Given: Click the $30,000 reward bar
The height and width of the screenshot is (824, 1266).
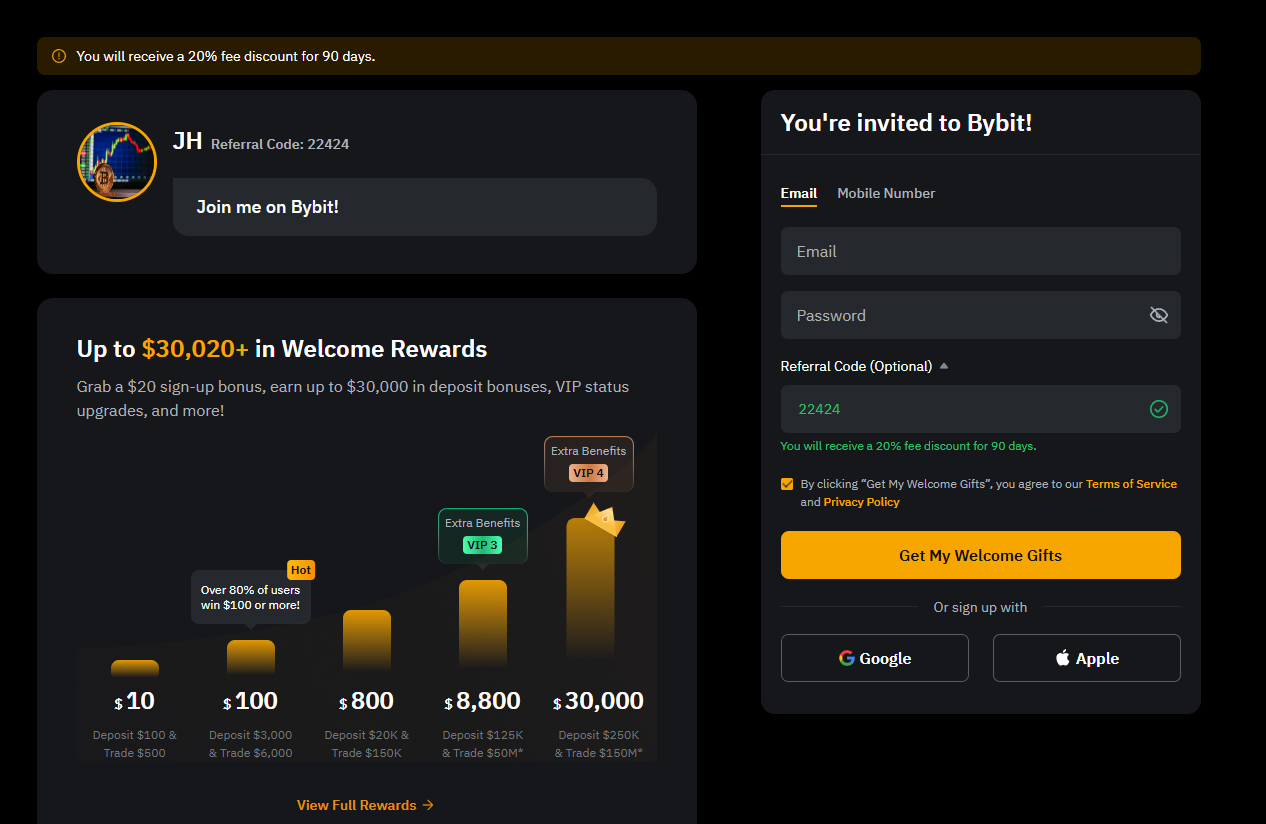Looking at the screenshot, I should point(591,588).
